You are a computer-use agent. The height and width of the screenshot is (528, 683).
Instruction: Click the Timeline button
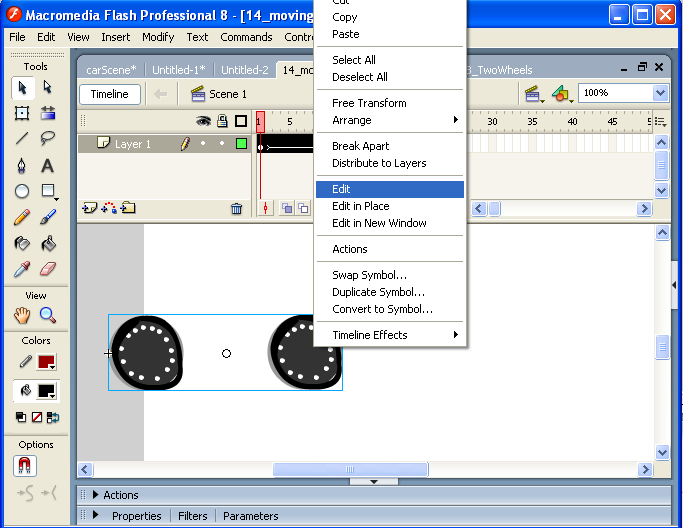(x=110, y=94)
